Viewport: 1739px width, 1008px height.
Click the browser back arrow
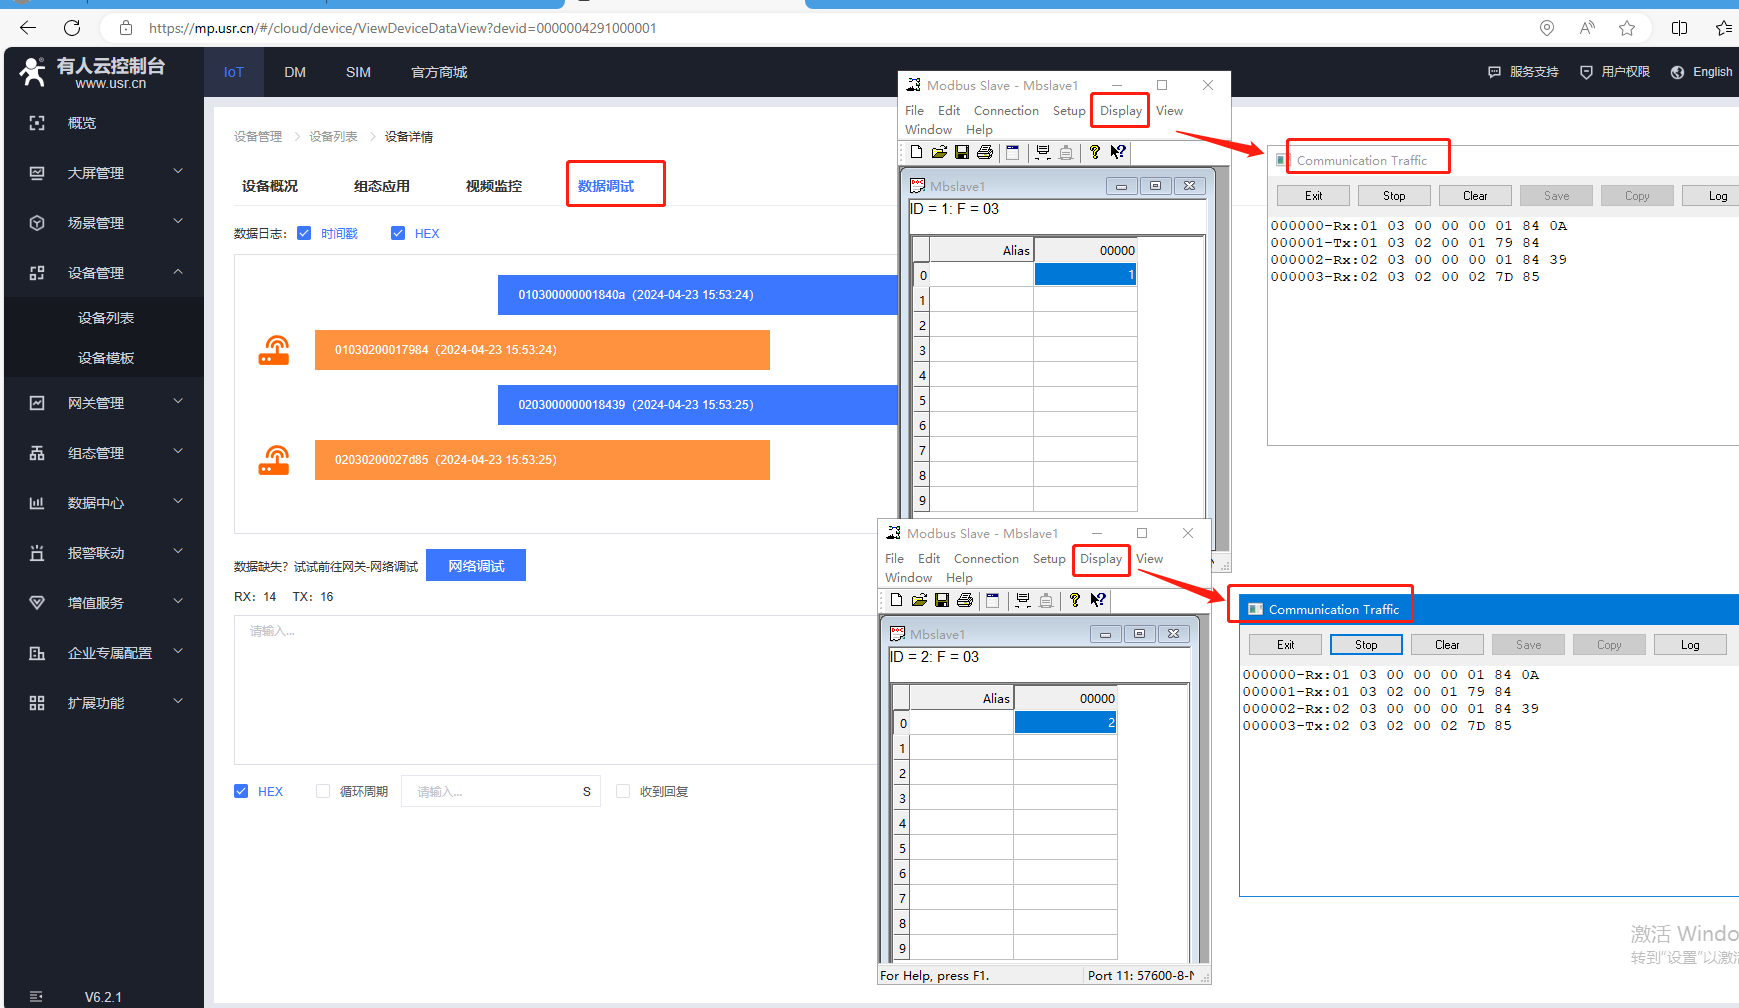click(28, 28)
